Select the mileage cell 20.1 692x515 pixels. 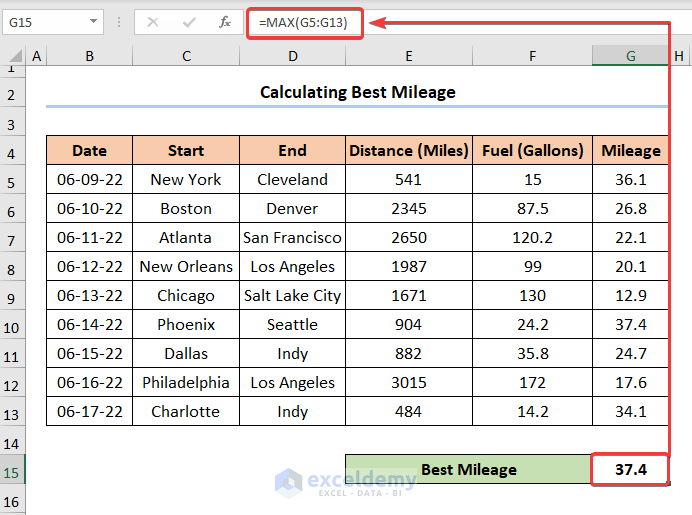(x=631, y=267)
